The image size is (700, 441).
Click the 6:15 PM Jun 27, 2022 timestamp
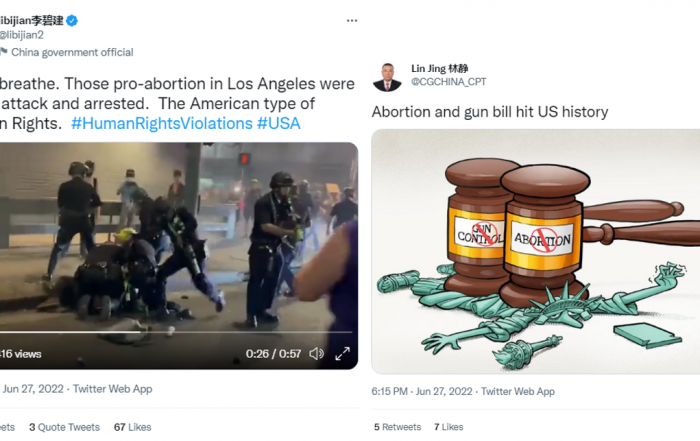pos(421,391)
